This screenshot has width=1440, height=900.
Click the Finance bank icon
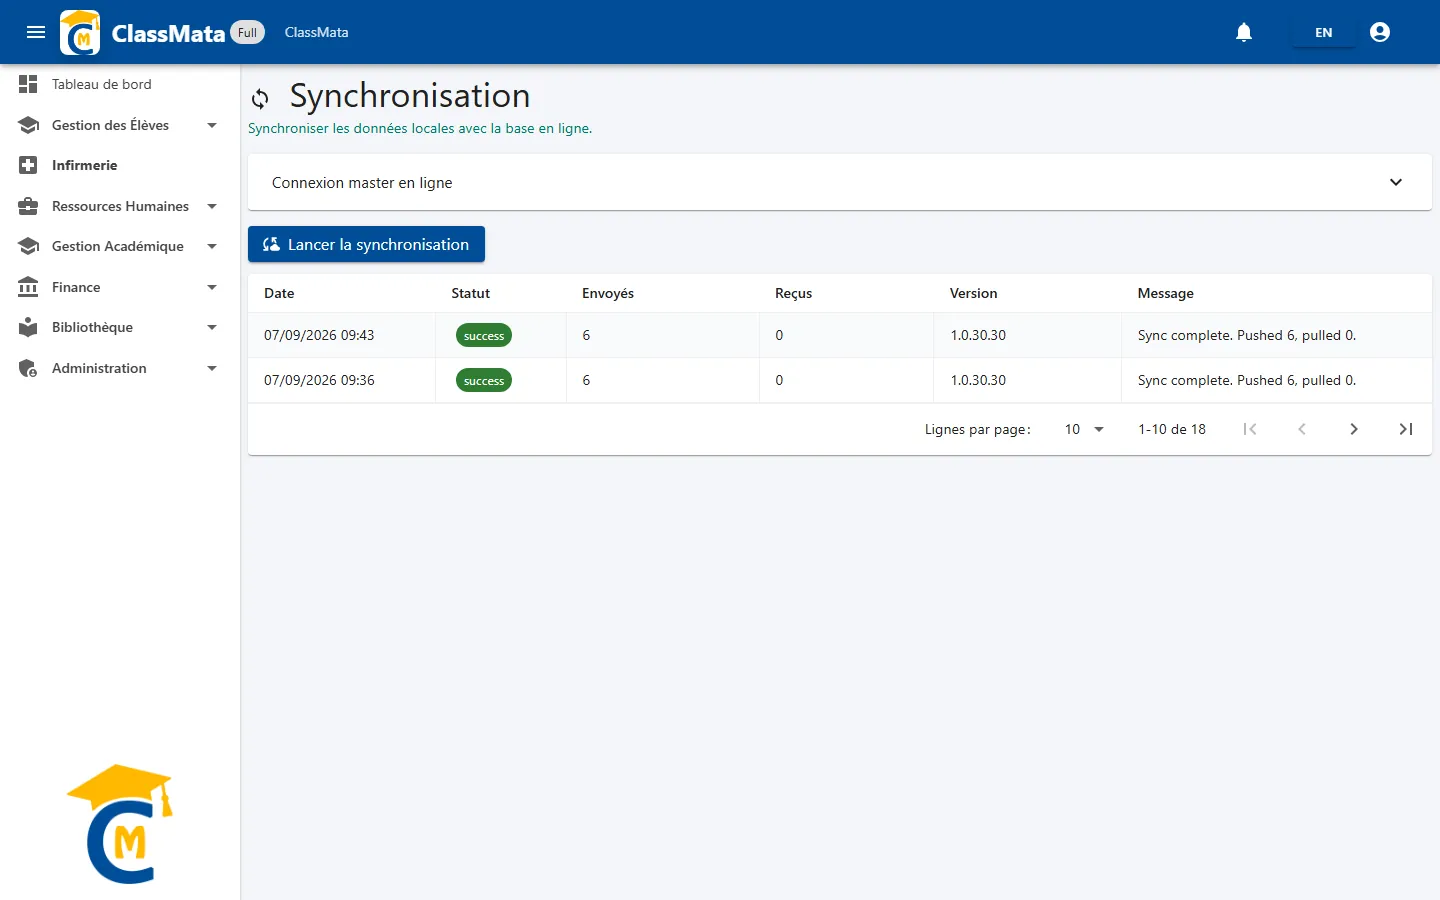coord(28,287)
